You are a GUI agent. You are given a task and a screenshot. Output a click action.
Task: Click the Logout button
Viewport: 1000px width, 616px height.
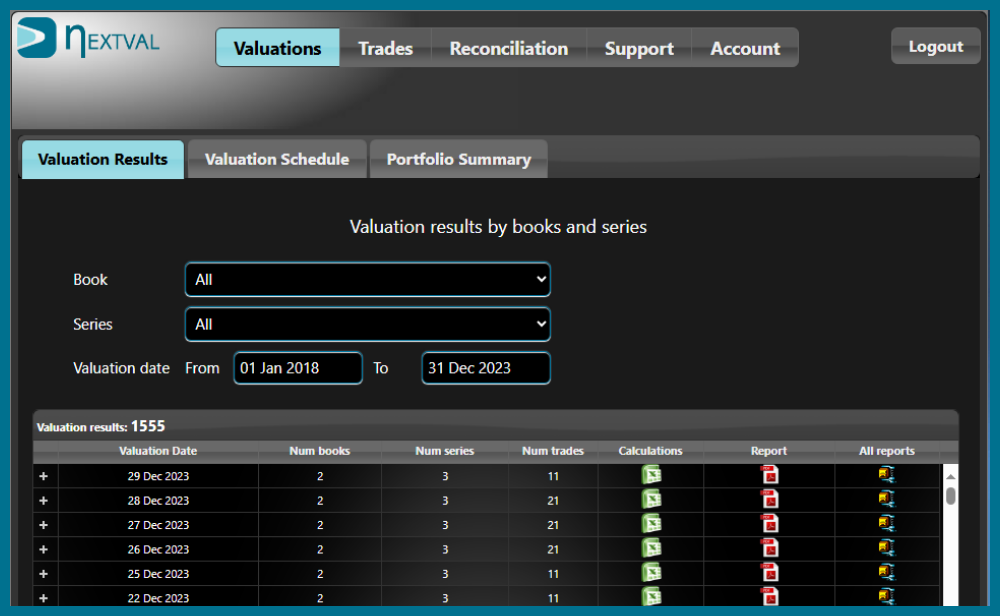pyautogui.click(x=935, y=46)
